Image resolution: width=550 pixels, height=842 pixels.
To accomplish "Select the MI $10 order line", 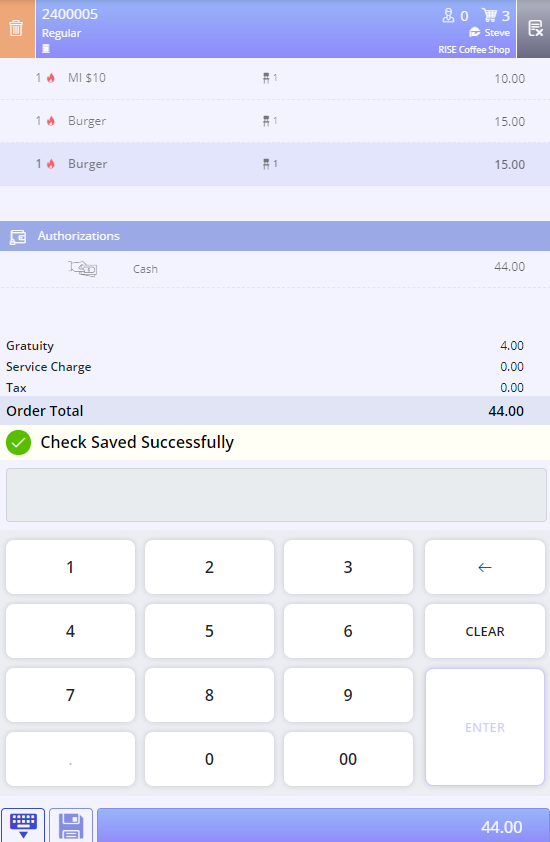I will click(275, 78).
